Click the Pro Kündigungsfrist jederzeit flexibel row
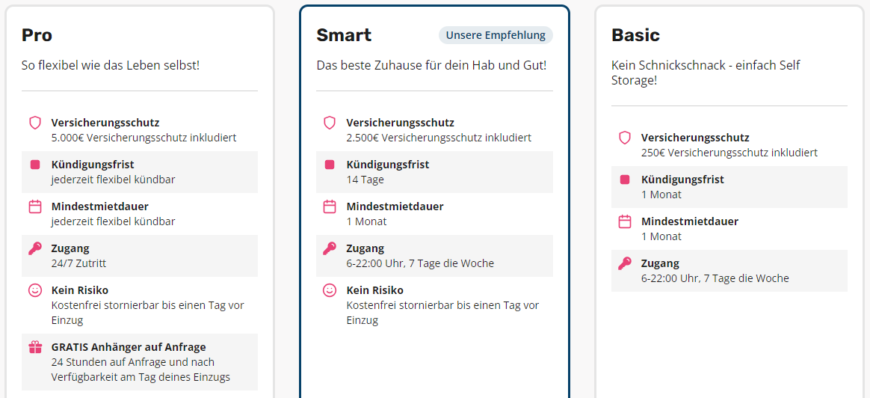 (140, 172)
